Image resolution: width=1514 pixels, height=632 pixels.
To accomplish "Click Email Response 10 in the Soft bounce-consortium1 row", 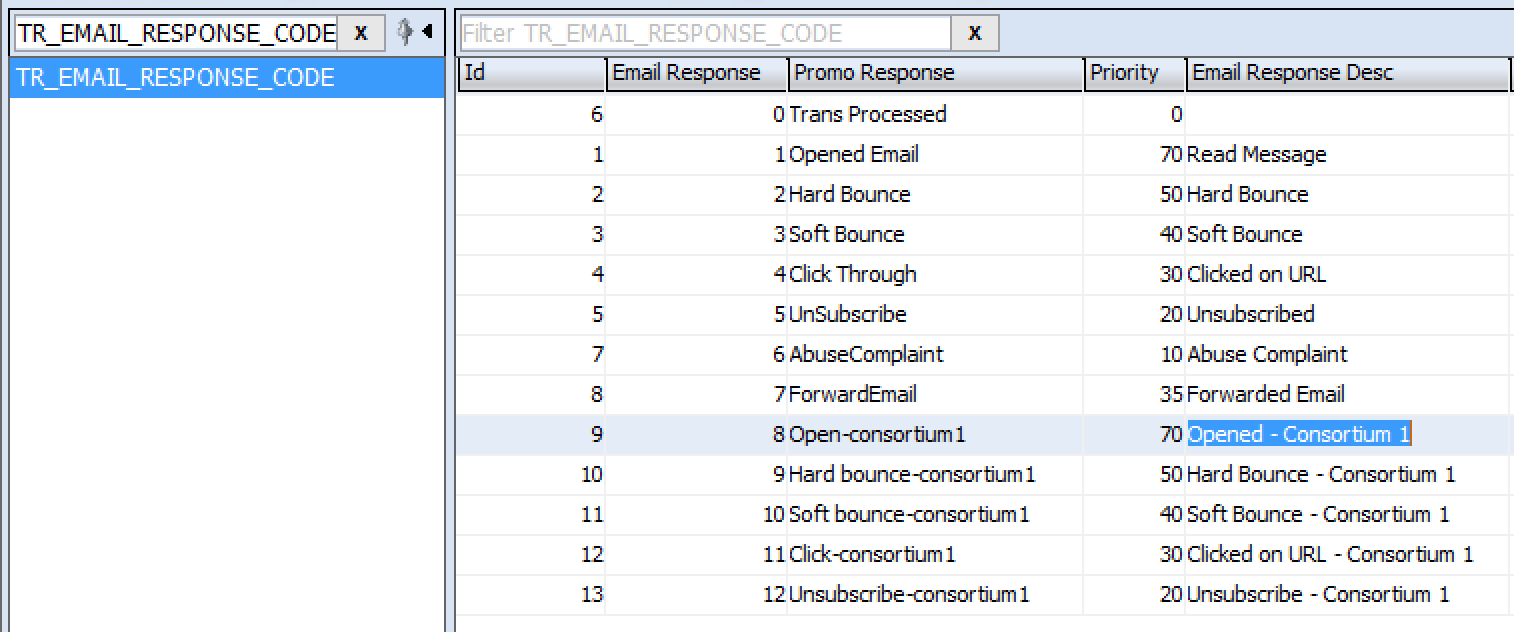I will click(696, 515).
